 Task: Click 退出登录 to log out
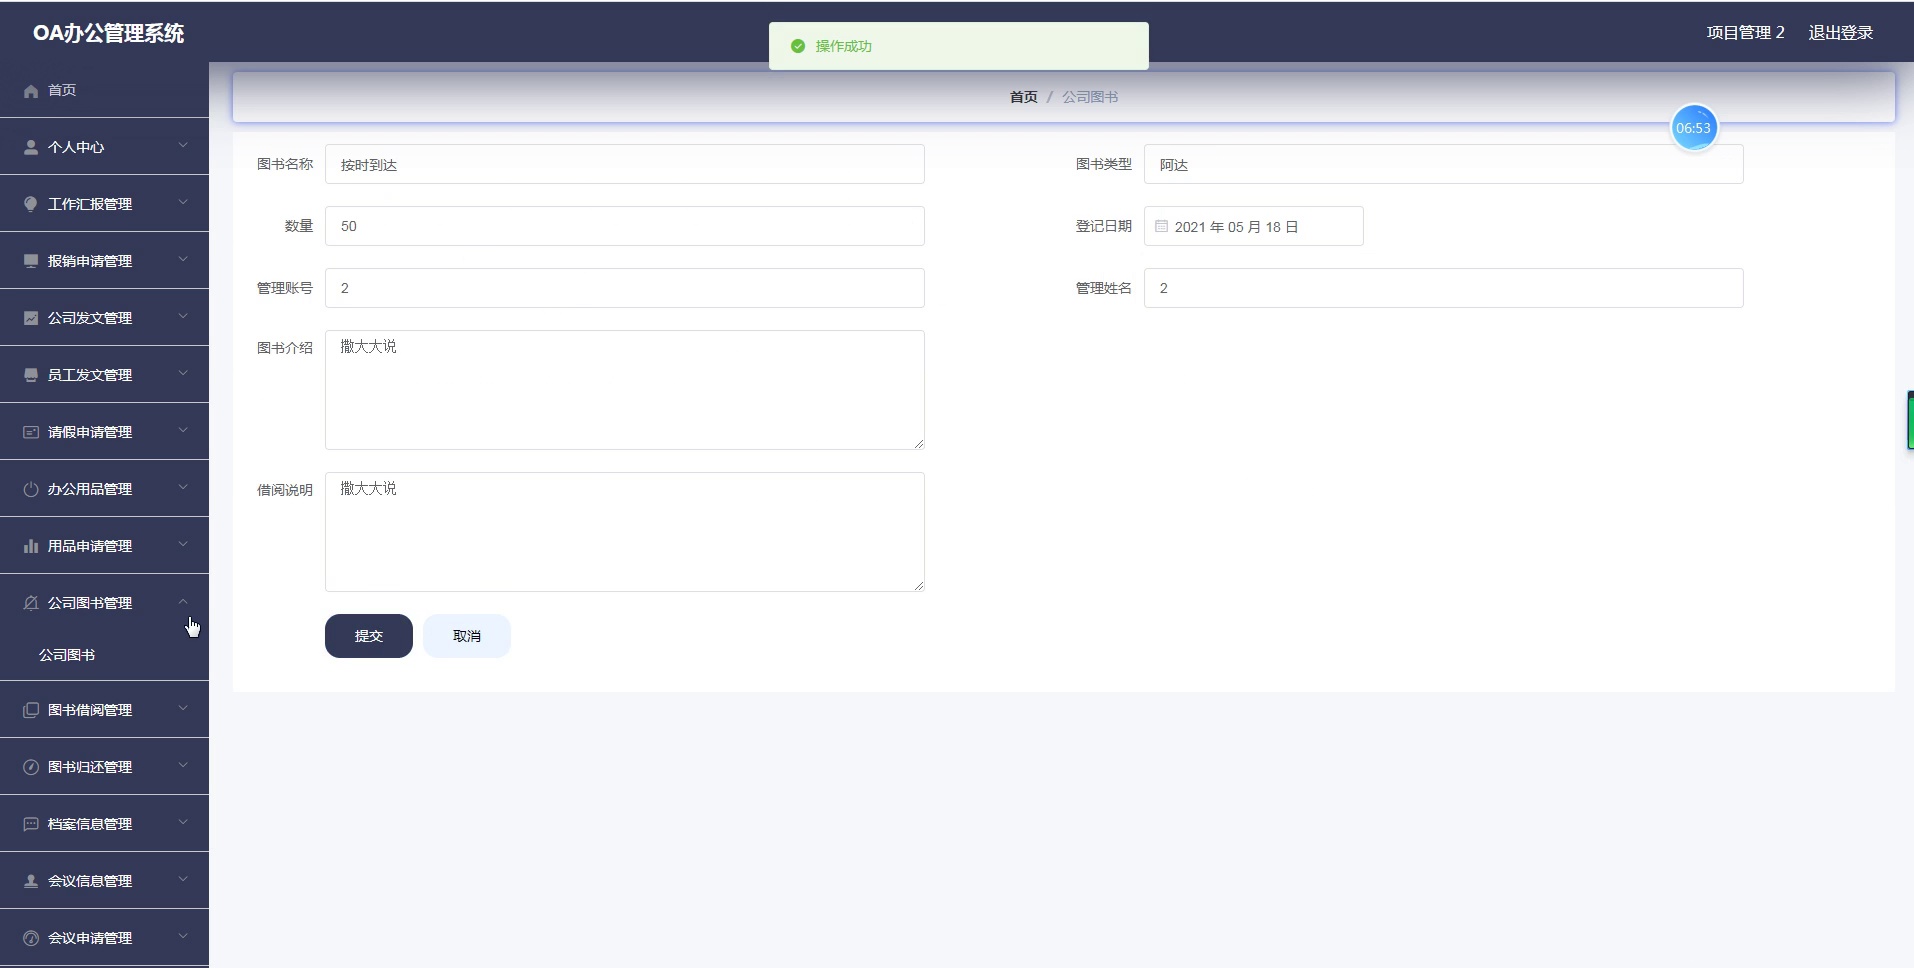pos(1841,32)
